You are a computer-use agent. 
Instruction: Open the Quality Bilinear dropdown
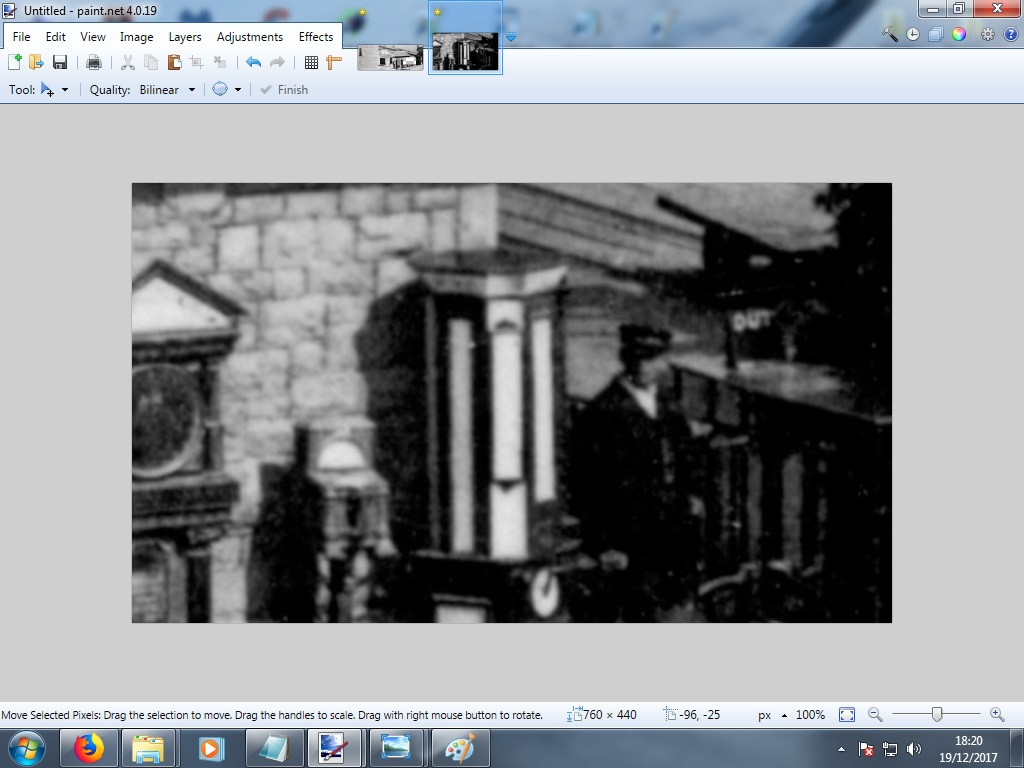166,89
